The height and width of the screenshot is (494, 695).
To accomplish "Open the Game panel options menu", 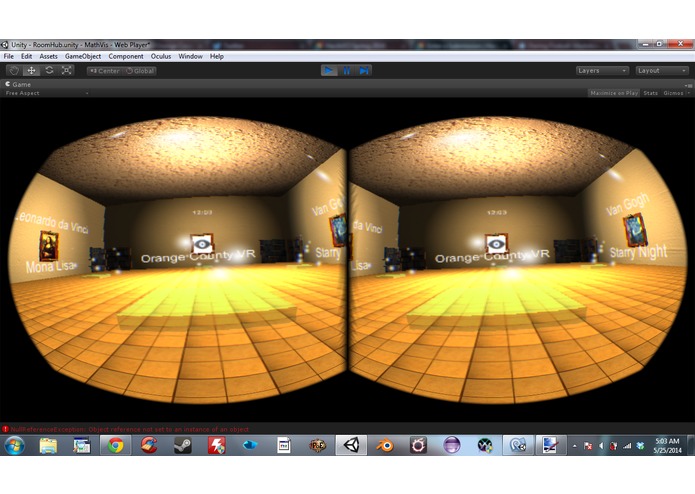I will (688, 86).
